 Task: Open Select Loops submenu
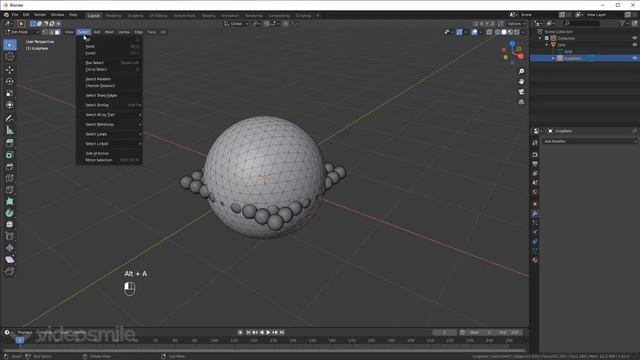coord(109,134)
